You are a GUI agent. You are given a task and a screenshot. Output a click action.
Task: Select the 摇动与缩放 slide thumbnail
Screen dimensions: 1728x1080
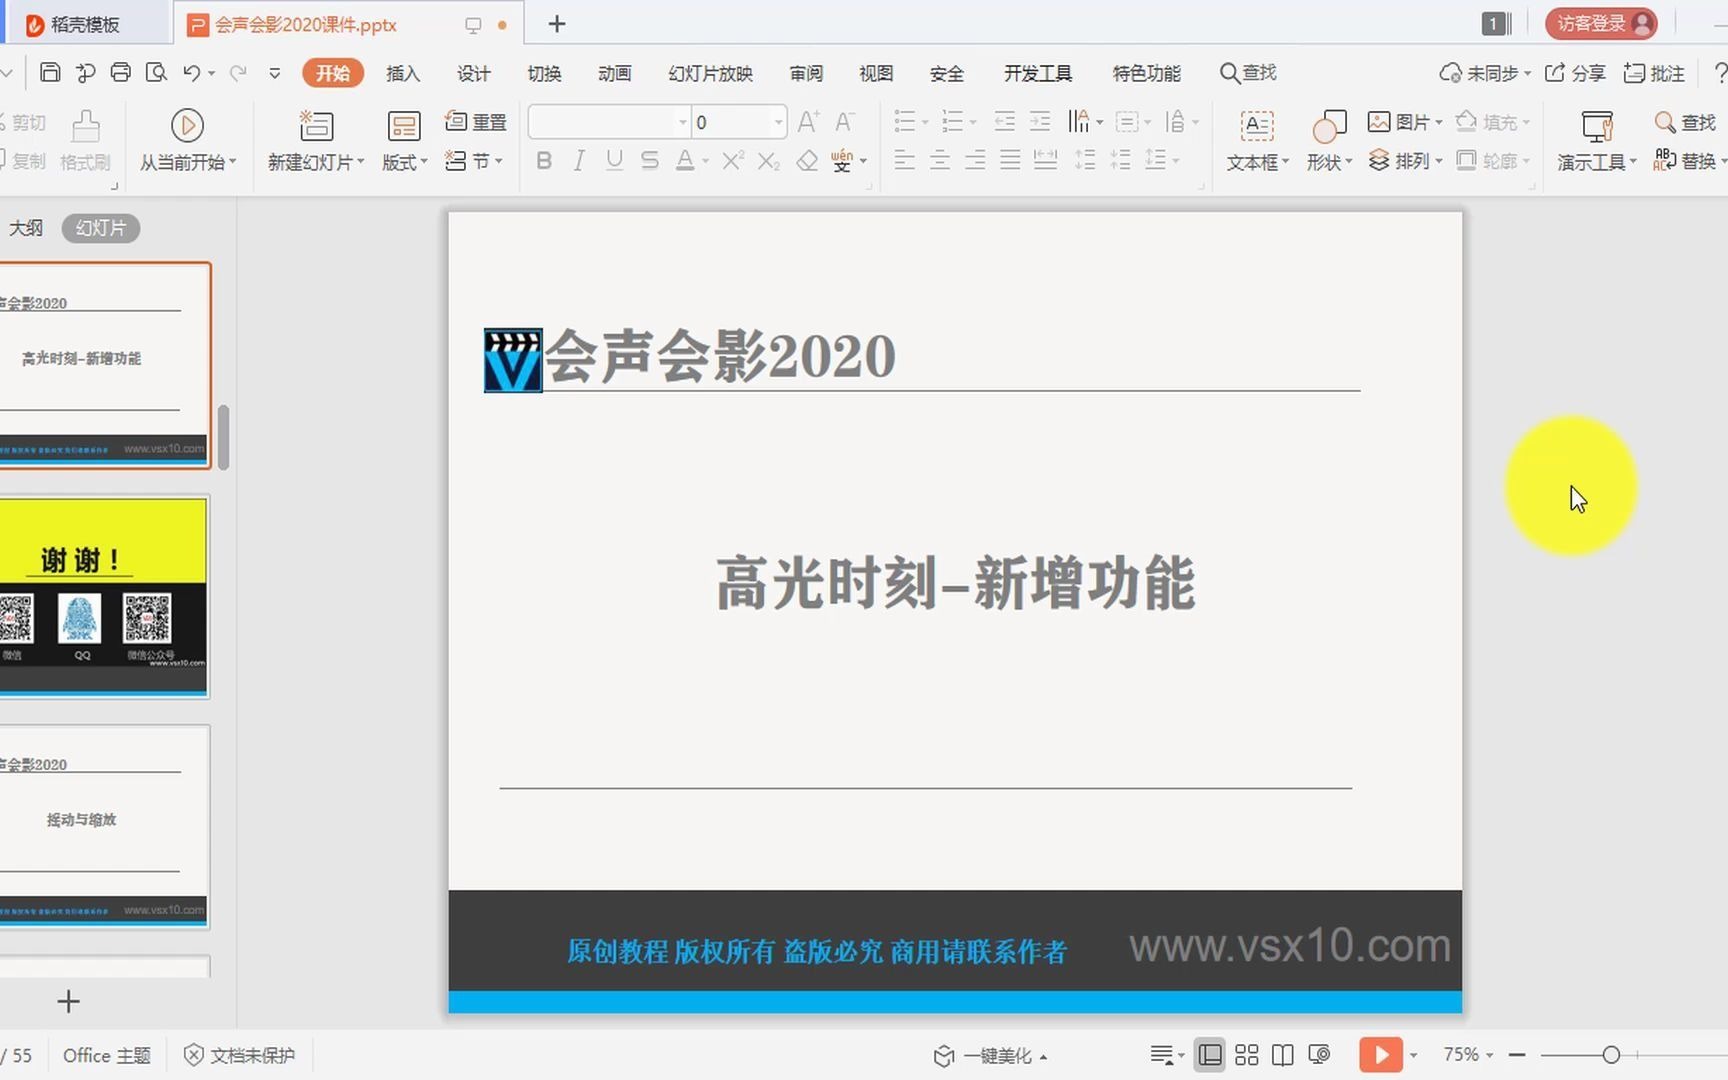pyautogui.click(x=104, y=827)
